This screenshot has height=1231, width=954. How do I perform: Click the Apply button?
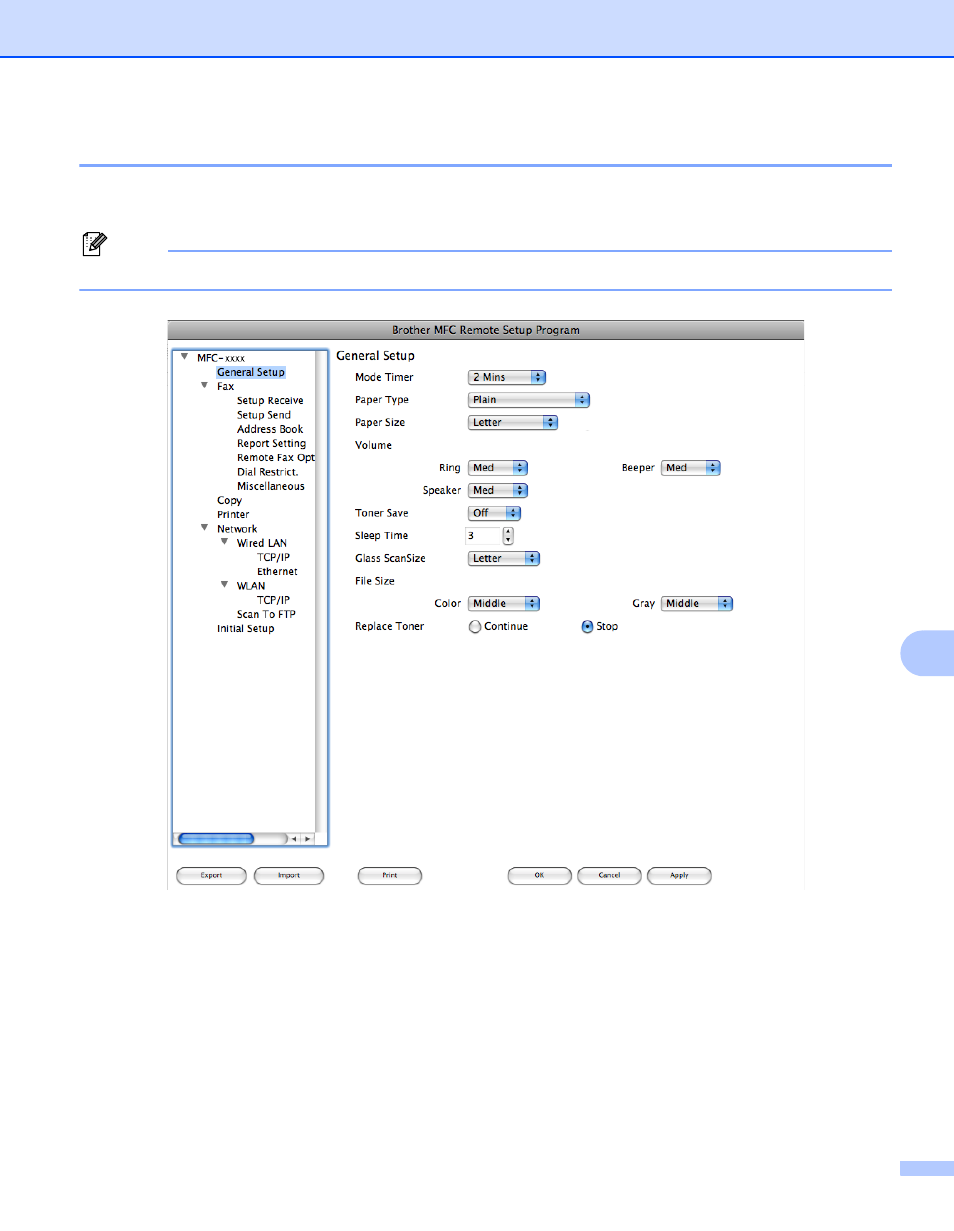[679, 875]
